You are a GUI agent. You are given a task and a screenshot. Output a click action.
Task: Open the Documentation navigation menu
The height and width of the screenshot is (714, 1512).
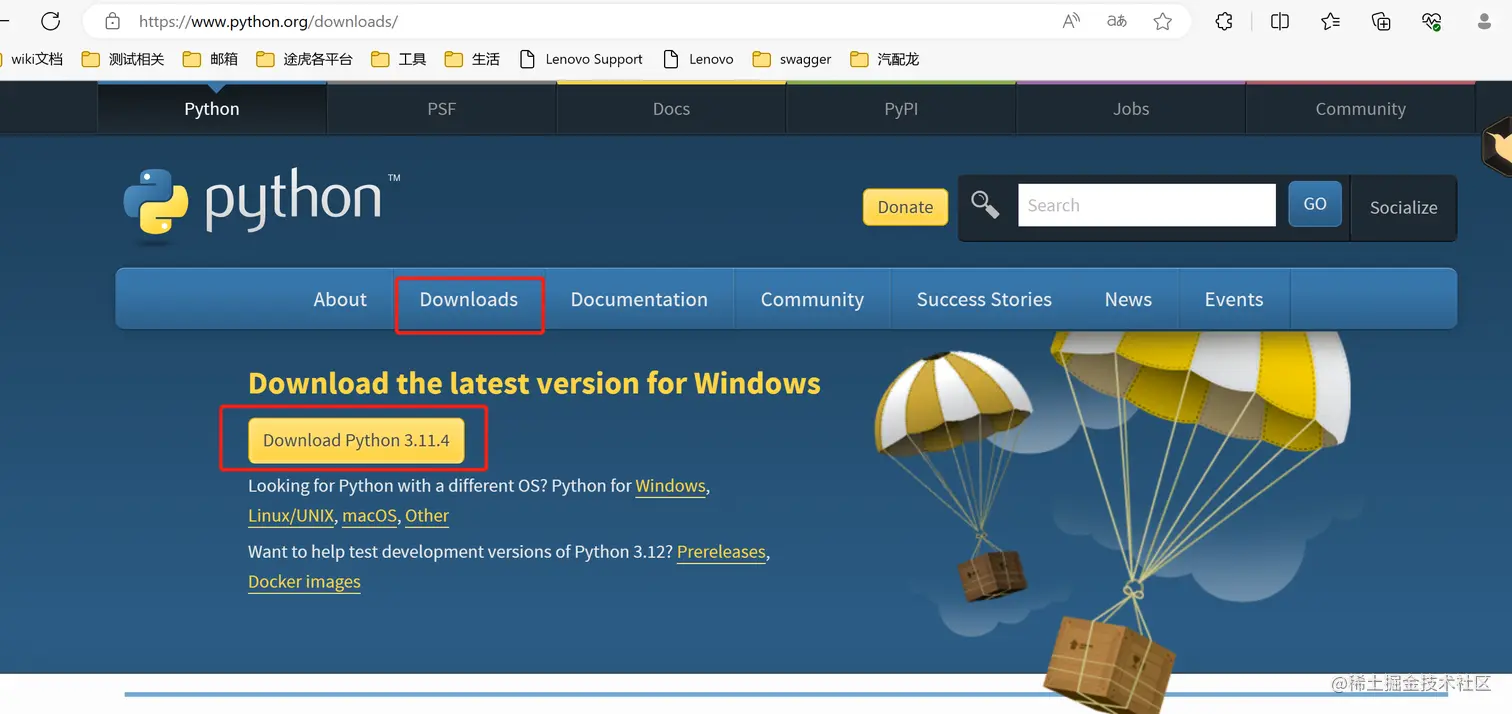click(639, 299)
